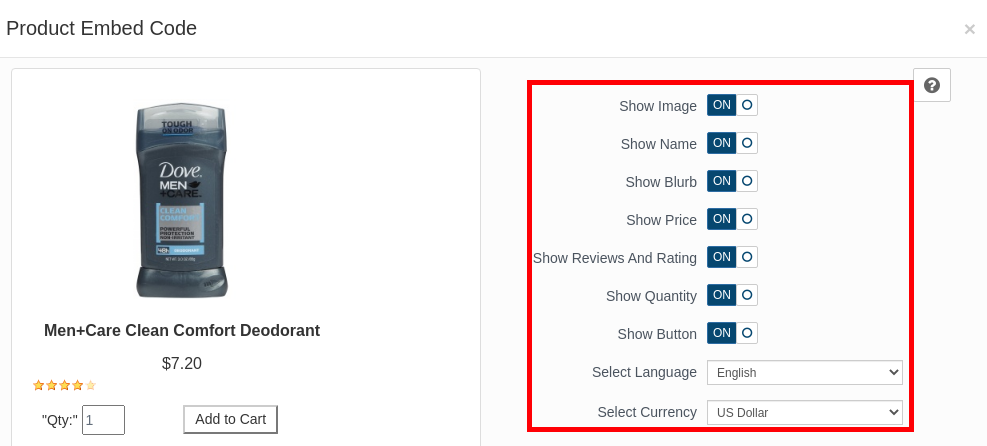The height and width of the screenshot is (446, 987).
Task: Open the Select Language dropdown
Action: click(804, 373)
